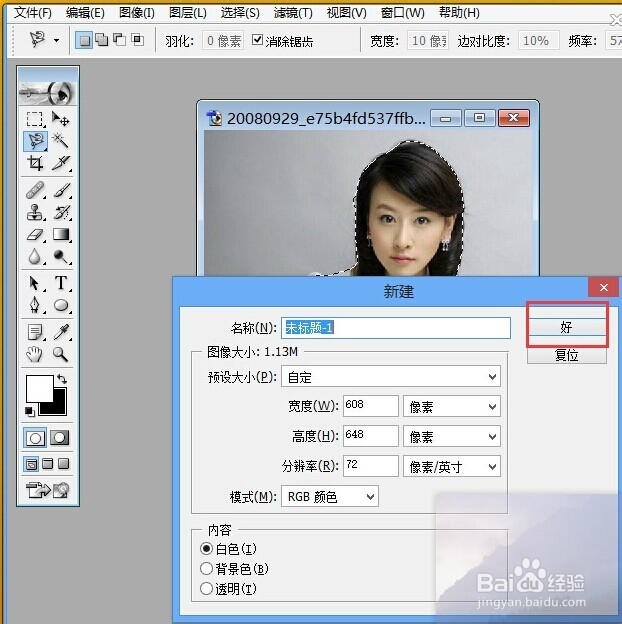Select the Pen tool
The height and width of the screenshot is (624, 622).
35,305
